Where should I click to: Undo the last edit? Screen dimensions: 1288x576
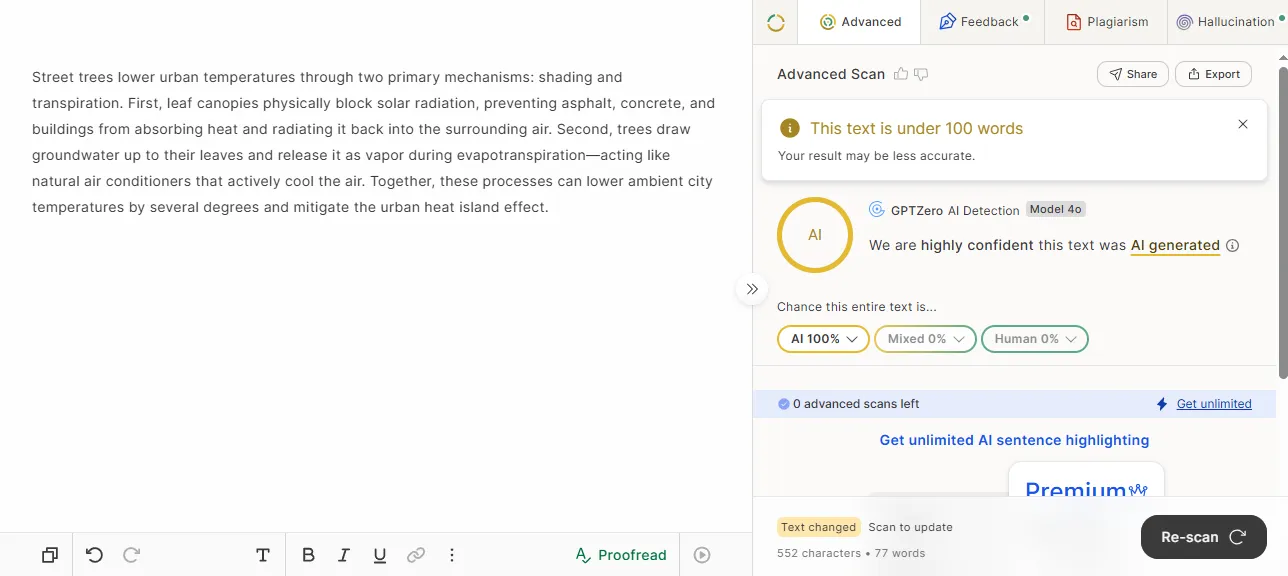(x=95, y=555)
